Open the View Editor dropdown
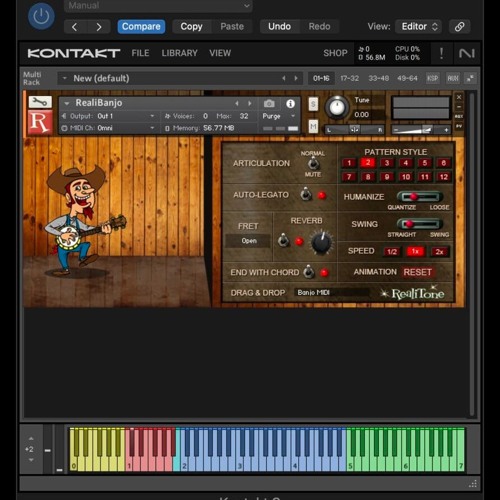This screenshot has height=500, width=500. (419, 26)
